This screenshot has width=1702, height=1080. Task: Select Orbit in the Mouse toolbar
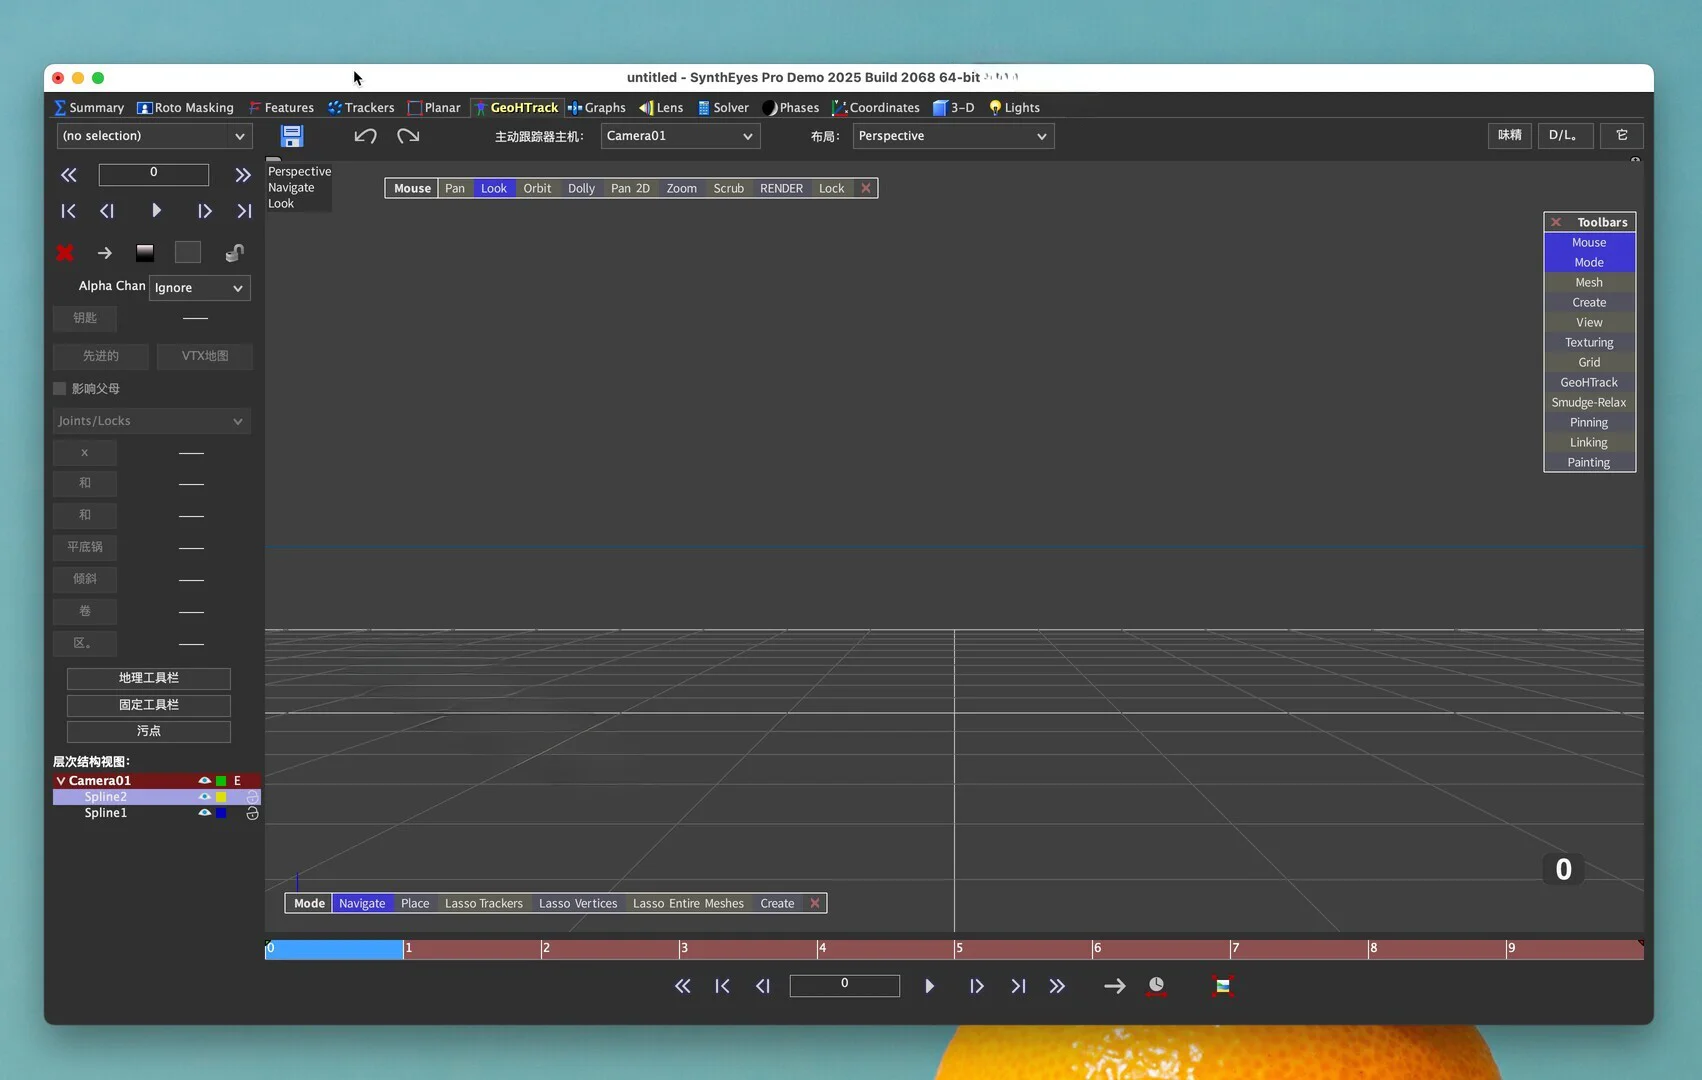[x=537, y=188]
